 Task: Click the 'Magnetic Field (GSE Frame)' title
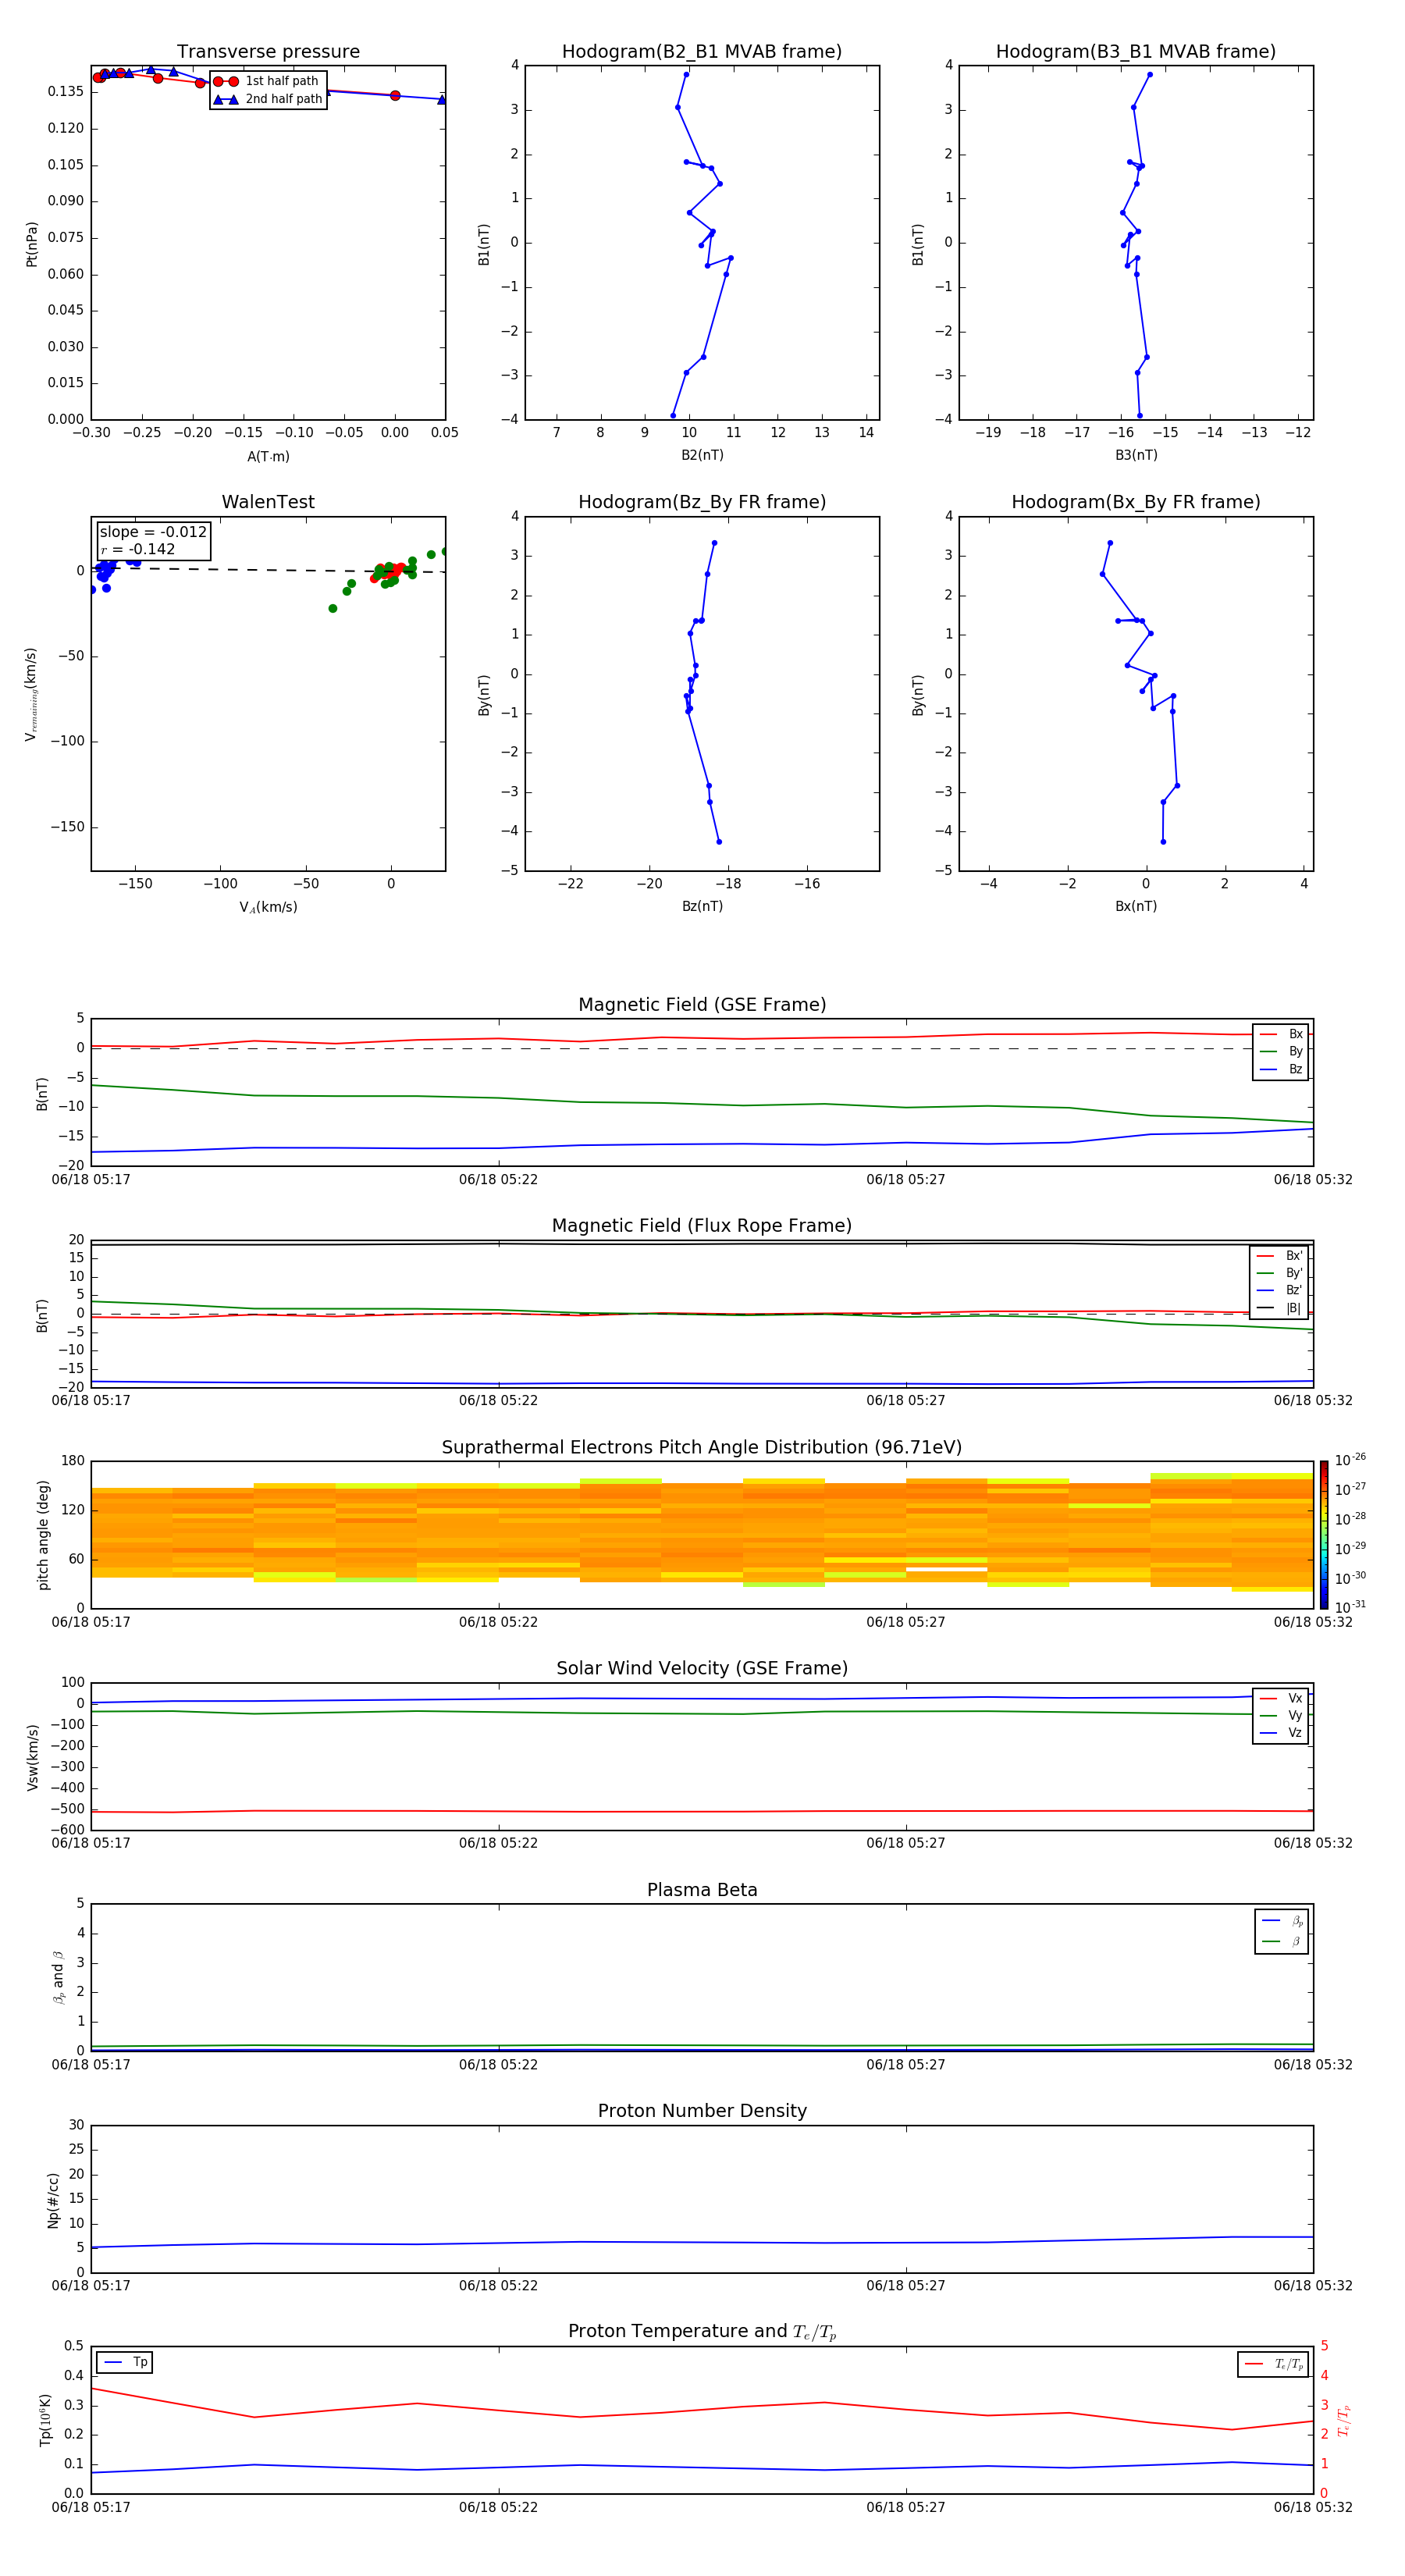pos(702,1005)
